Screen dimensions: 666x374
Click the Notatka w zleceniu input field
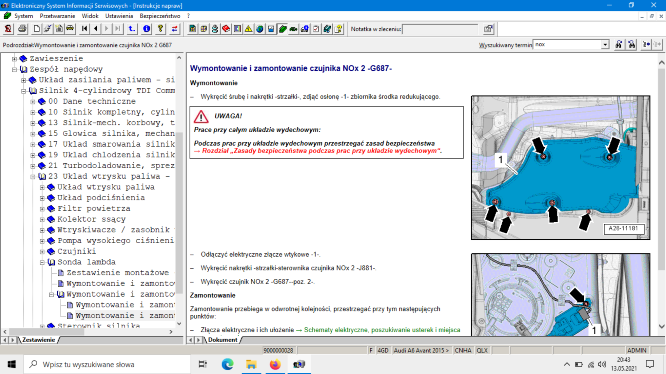(x=440, y=29)
